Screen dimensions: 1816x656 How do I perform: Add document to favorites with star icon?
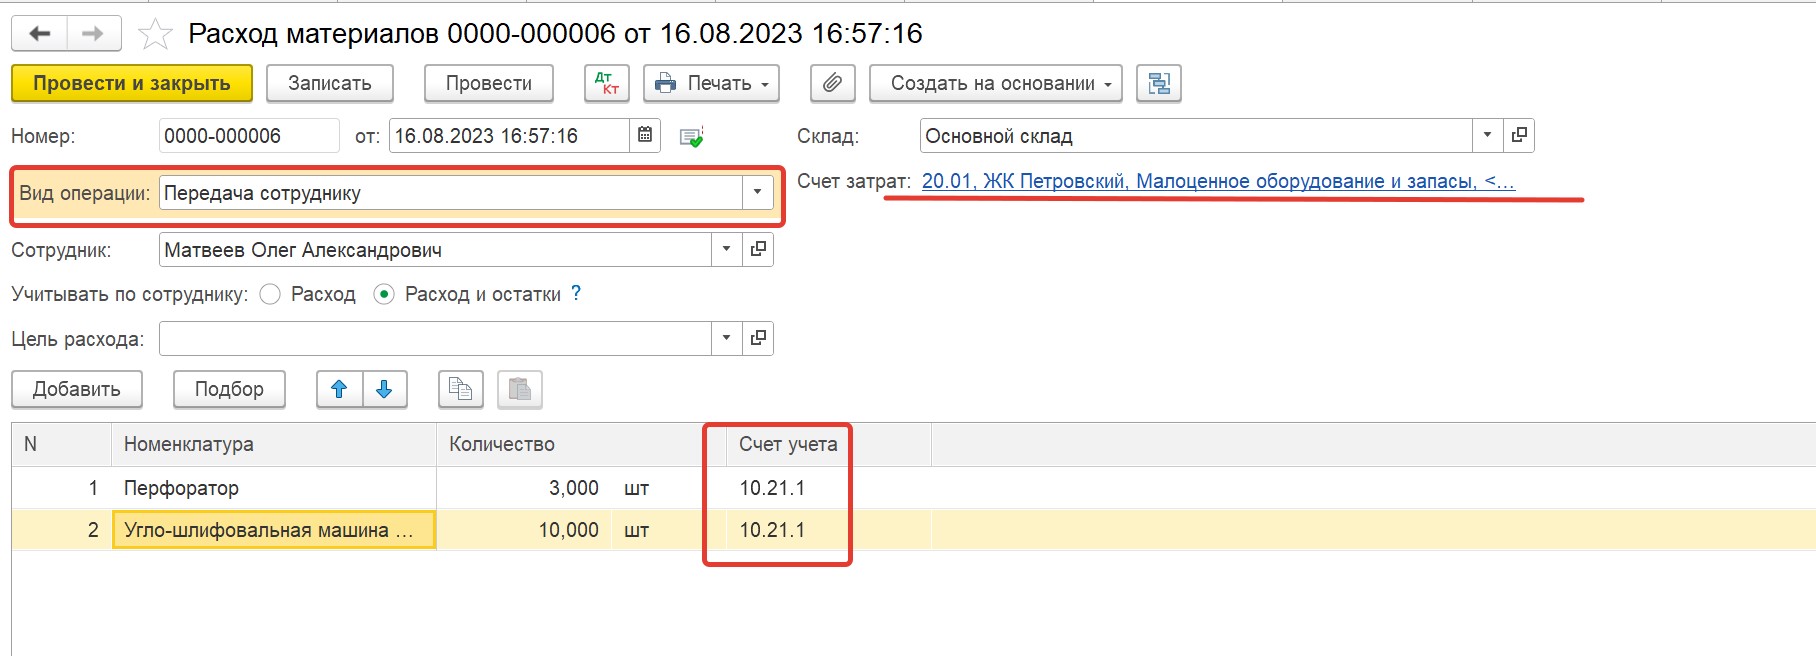155,35
